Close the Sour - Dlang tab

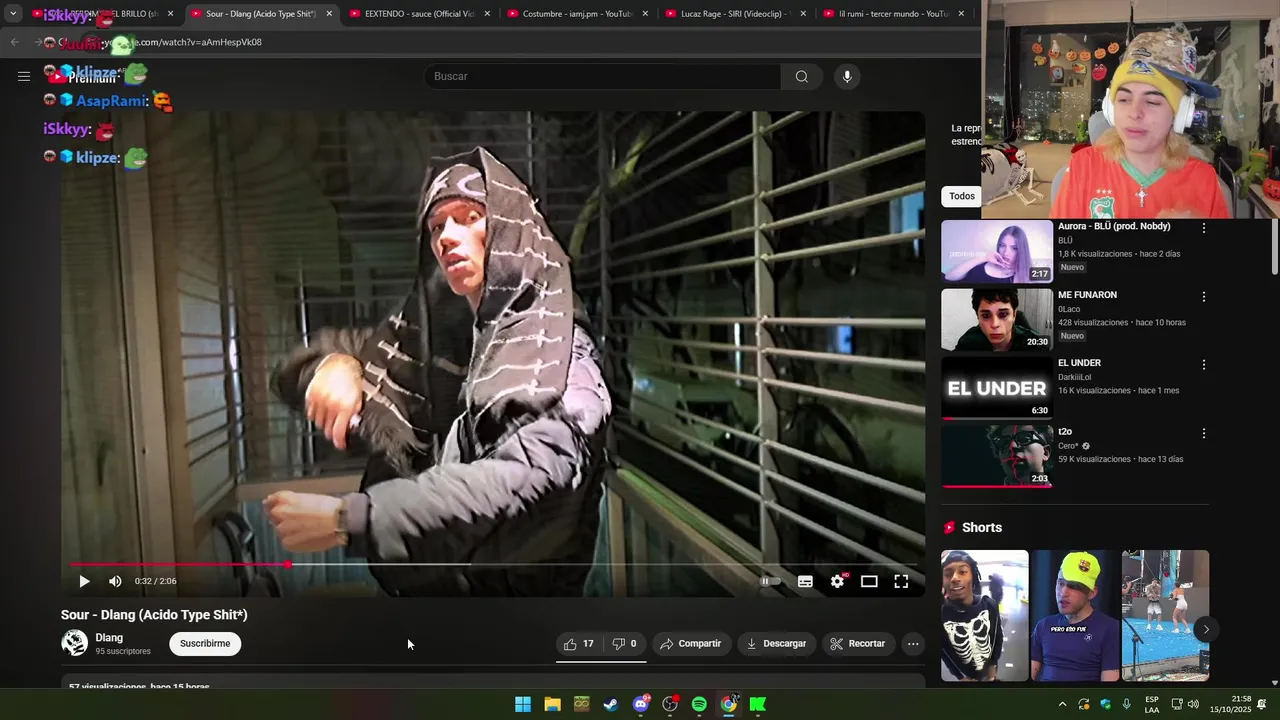click(x=329, y=14)
